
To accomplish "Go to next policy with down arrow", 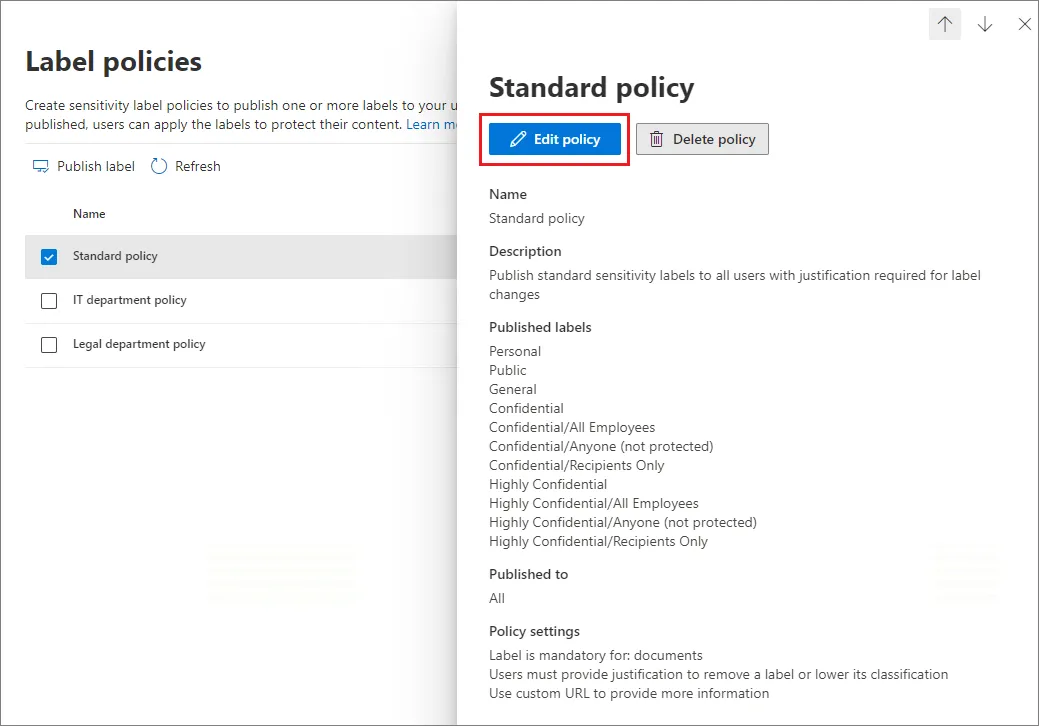I will (985, 25).
